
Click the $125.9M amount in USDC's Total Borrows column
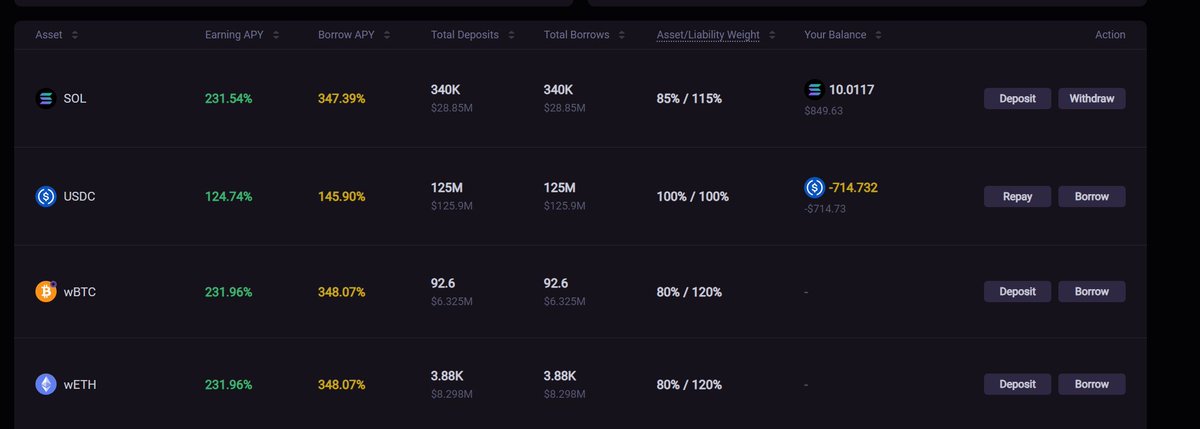tap(565, 205)
